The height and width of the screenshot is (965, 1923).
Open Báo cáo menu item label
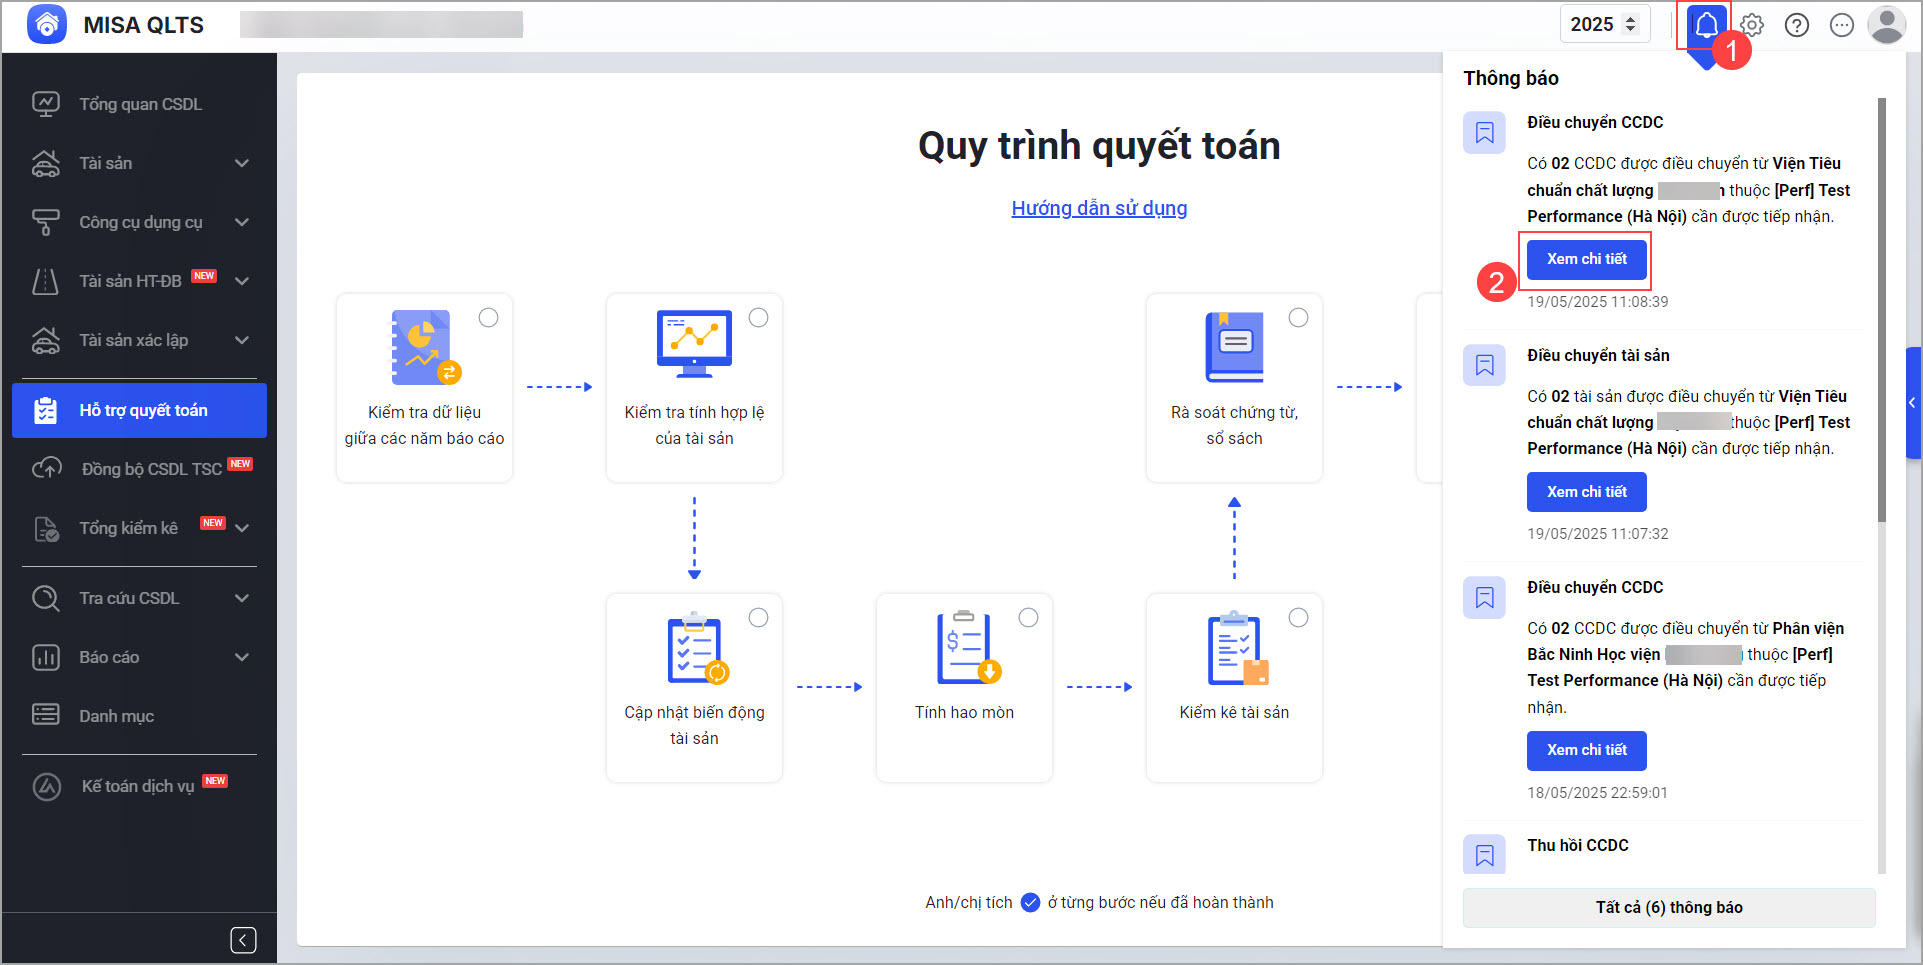109,657
